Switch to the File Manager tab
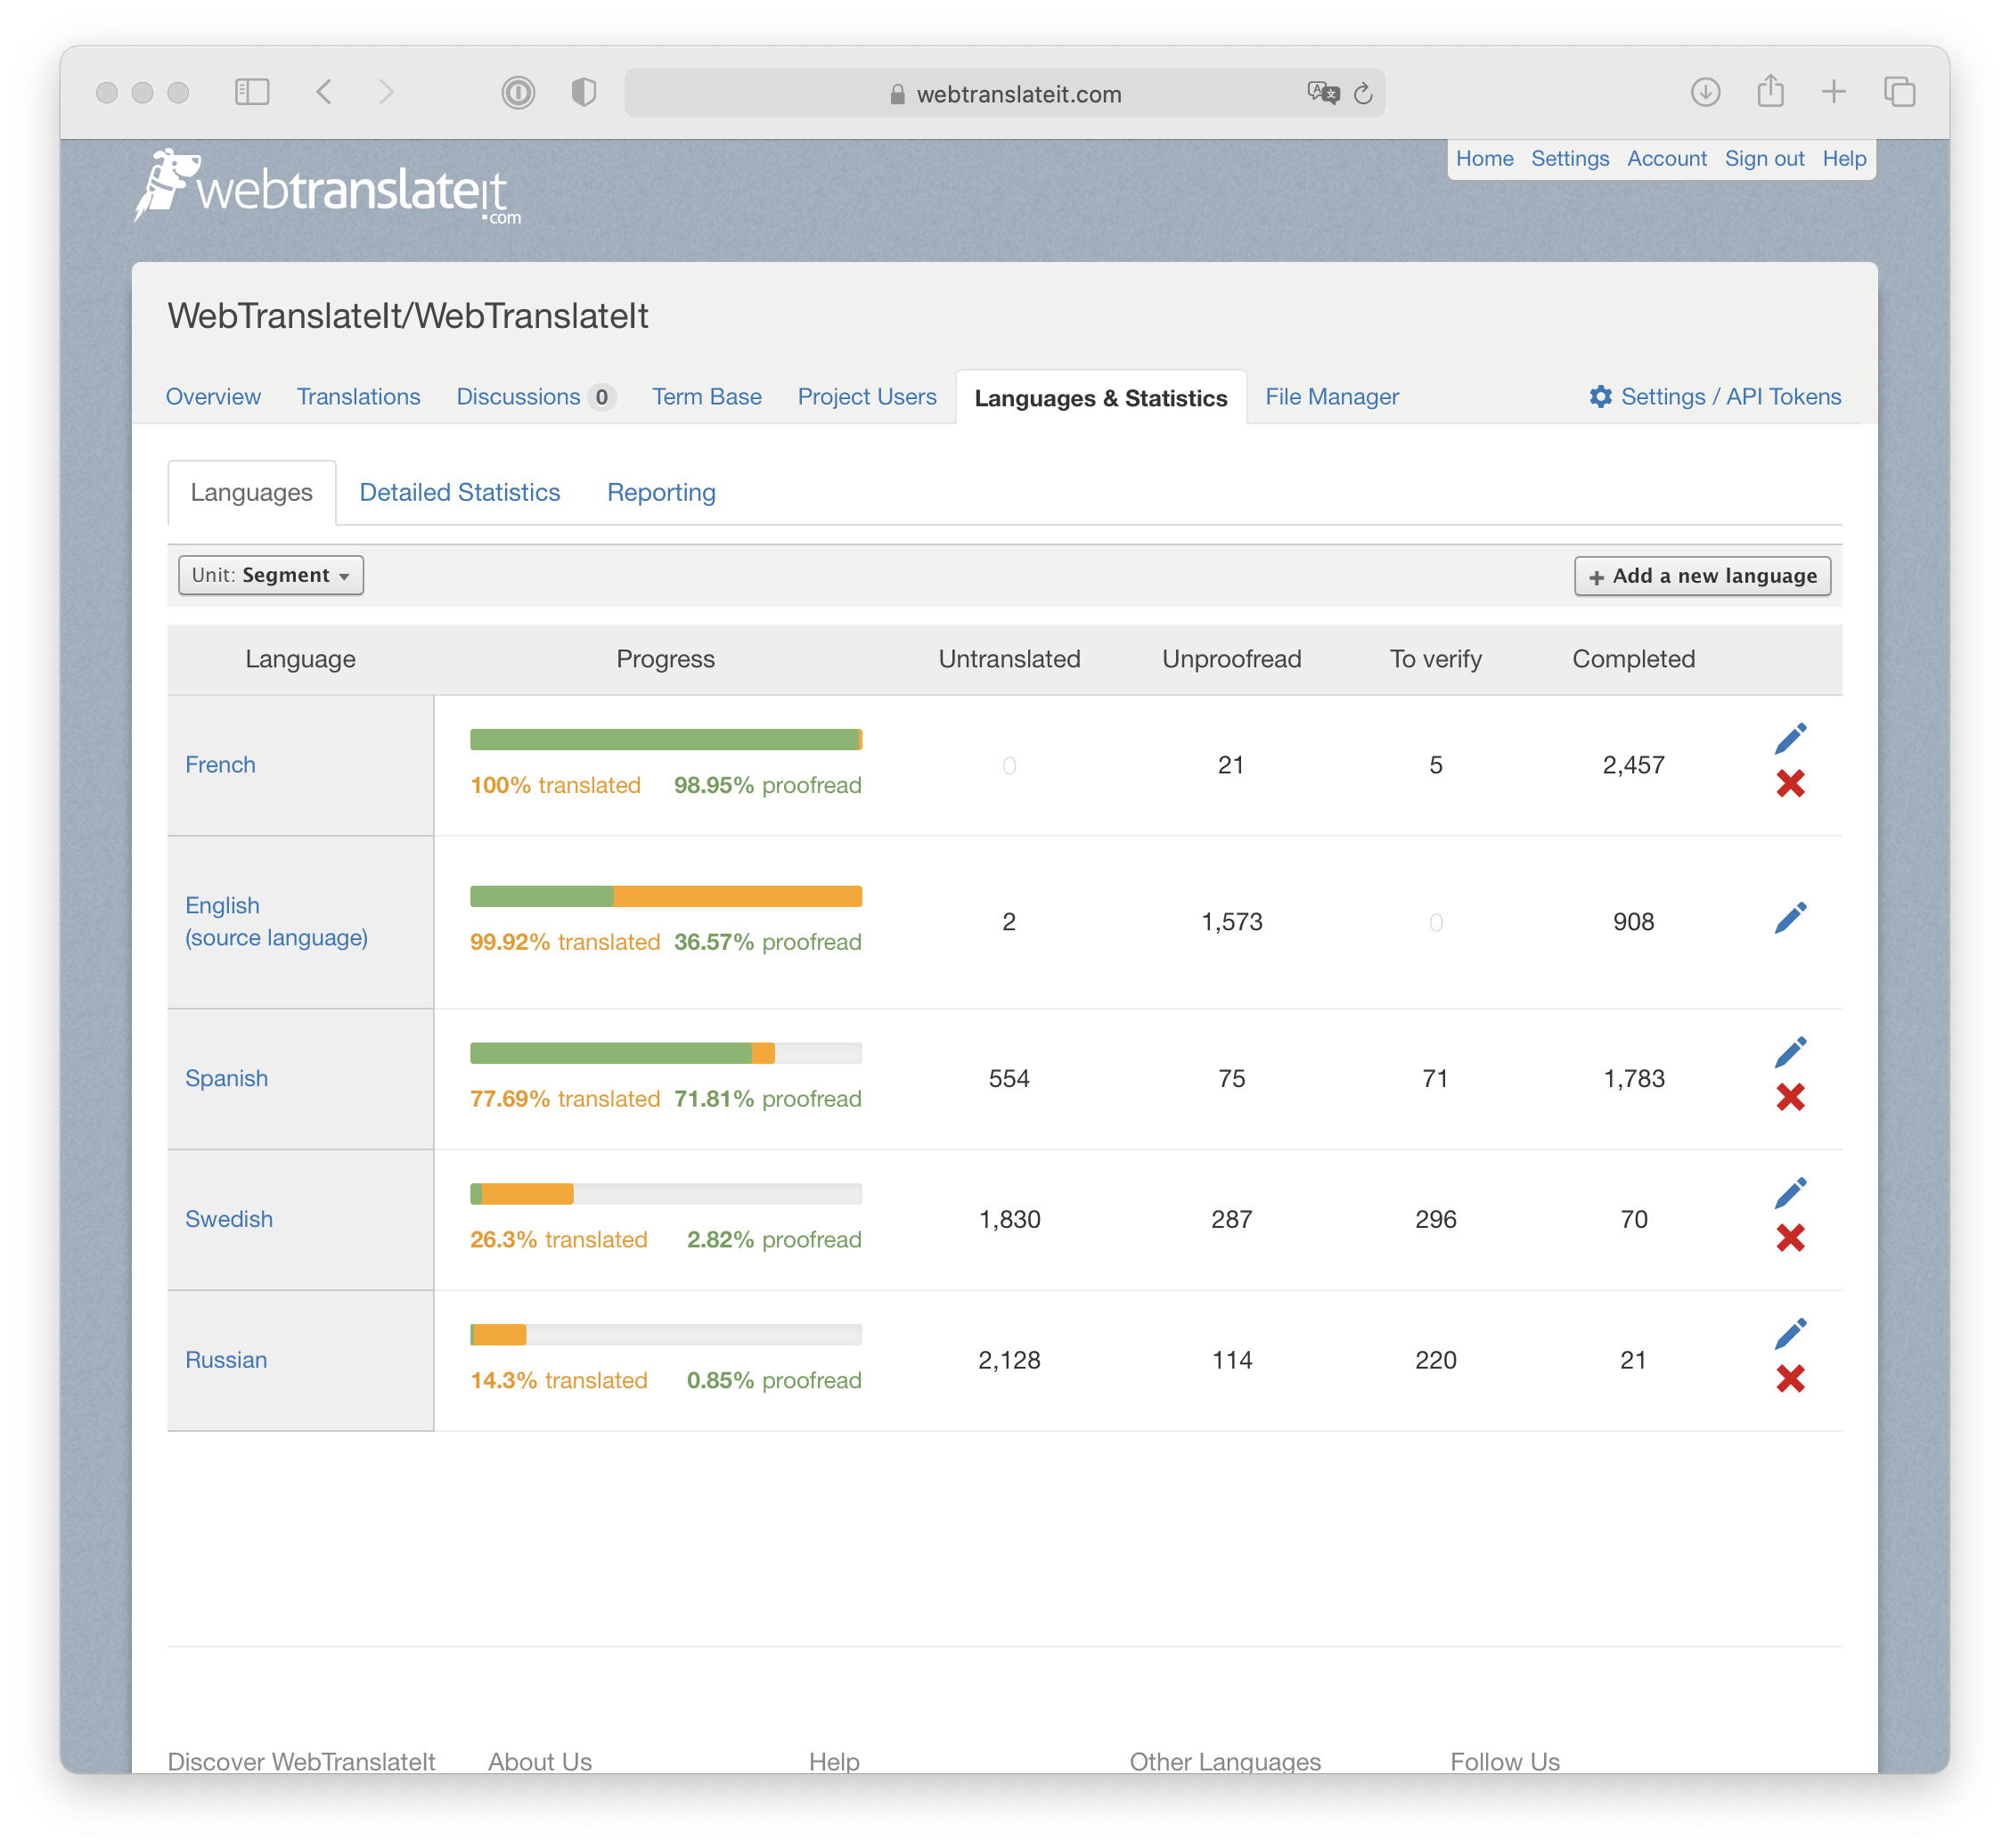 (x=1331, y=397)
